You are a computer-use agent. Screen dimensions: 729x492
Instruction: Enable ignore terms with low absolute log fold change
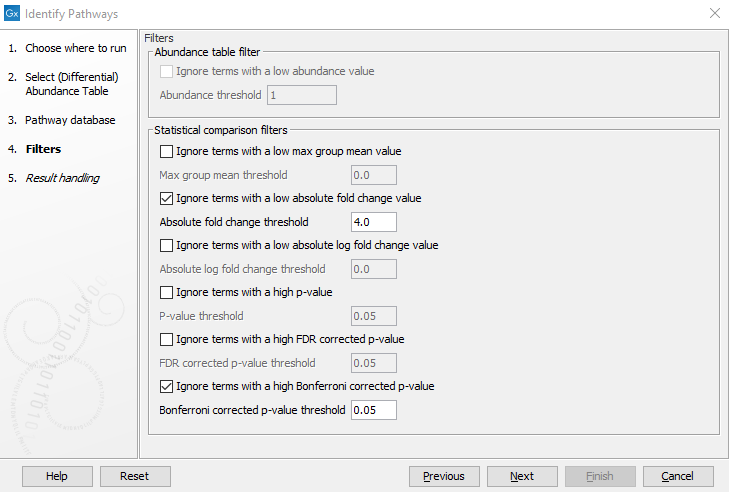pyautogui.click(x=167, y=246)
